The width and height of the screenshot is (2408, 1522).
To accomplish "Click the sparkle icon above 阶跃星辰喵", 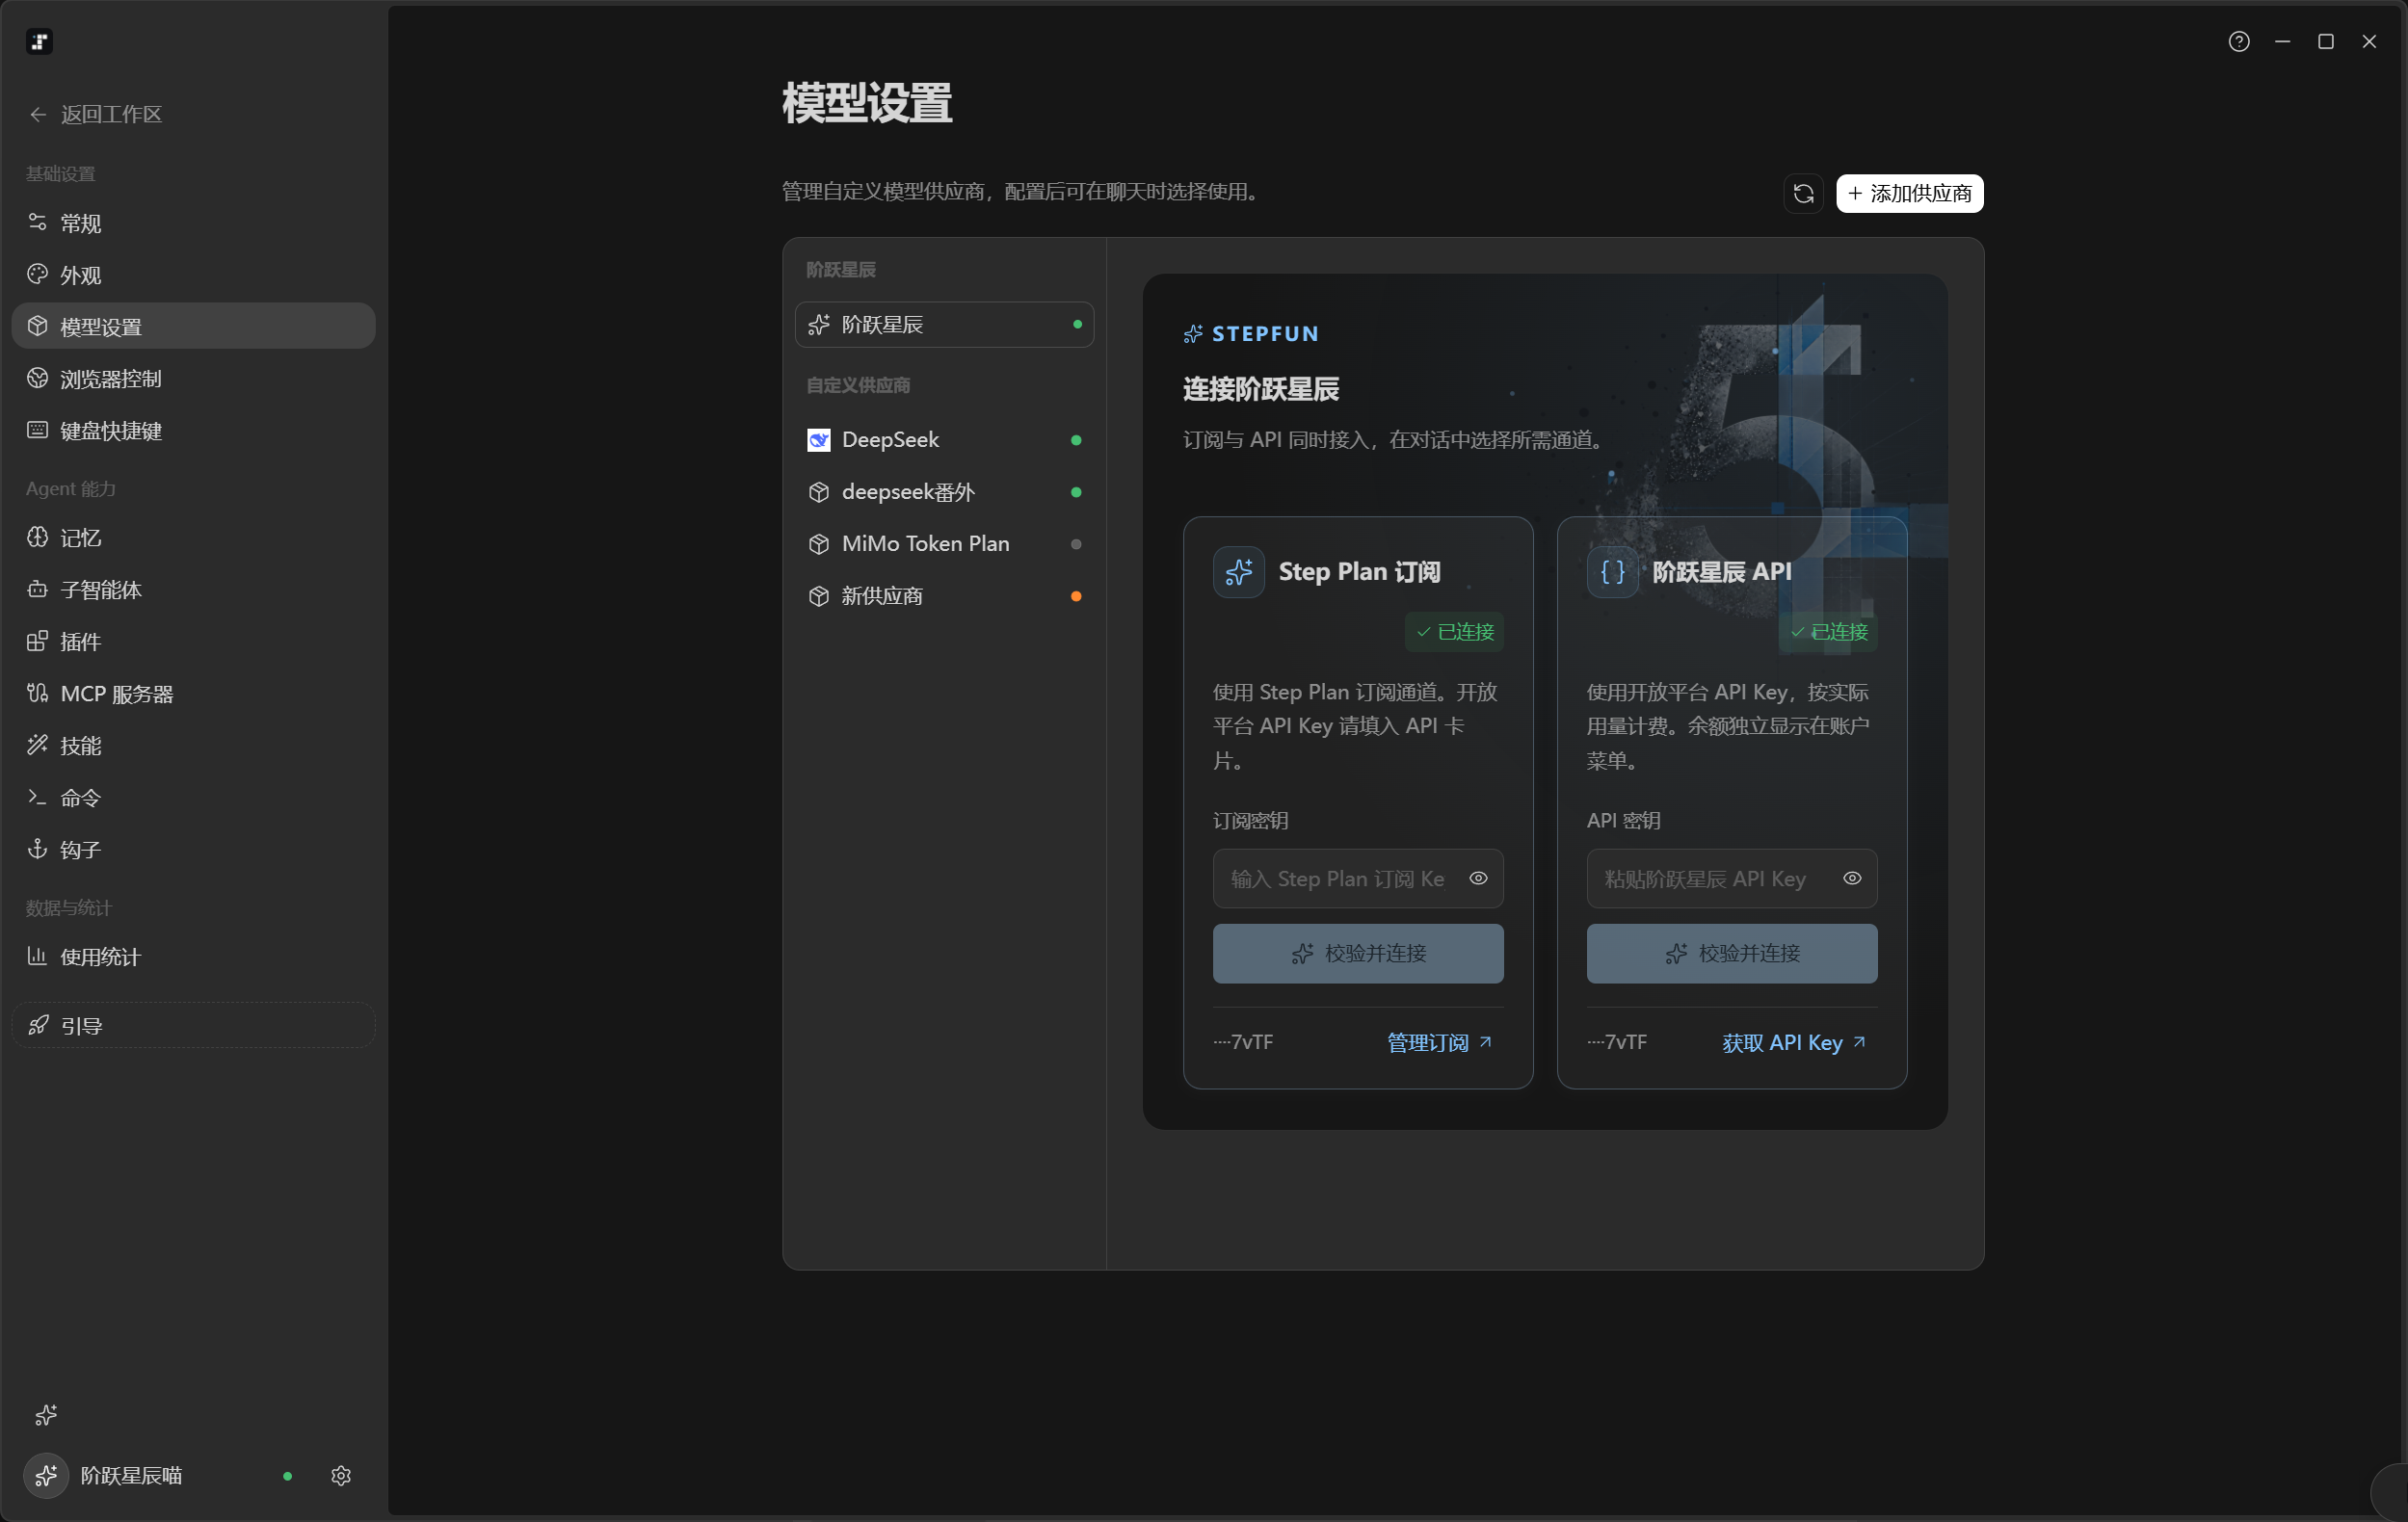I will click(46, 1415).
